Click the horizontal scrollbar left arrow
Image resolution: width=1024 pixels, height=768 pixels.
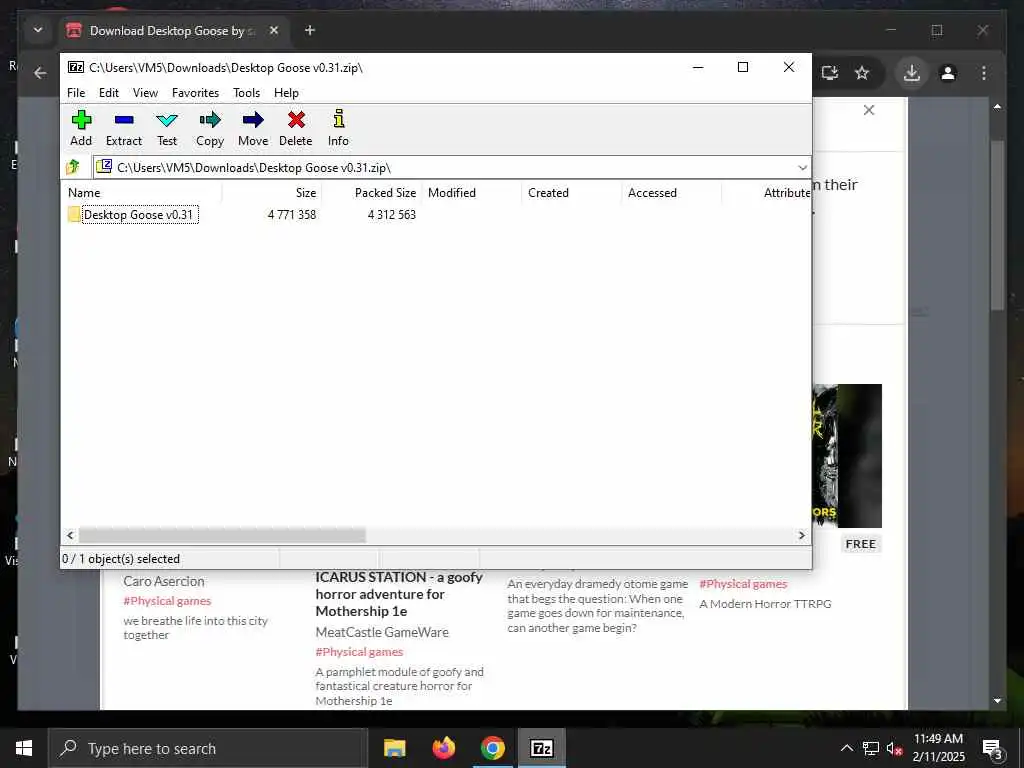click(70, 536)
